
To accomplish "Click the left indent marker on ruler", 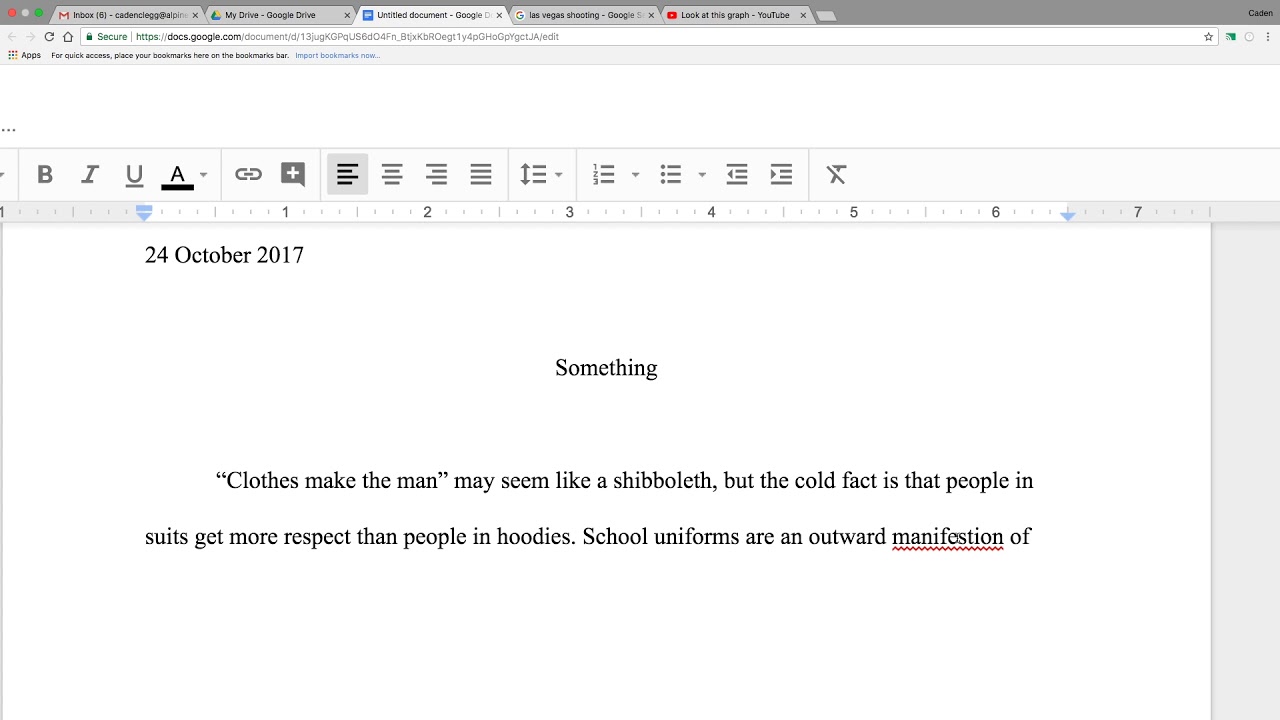I will pos(144,213).
